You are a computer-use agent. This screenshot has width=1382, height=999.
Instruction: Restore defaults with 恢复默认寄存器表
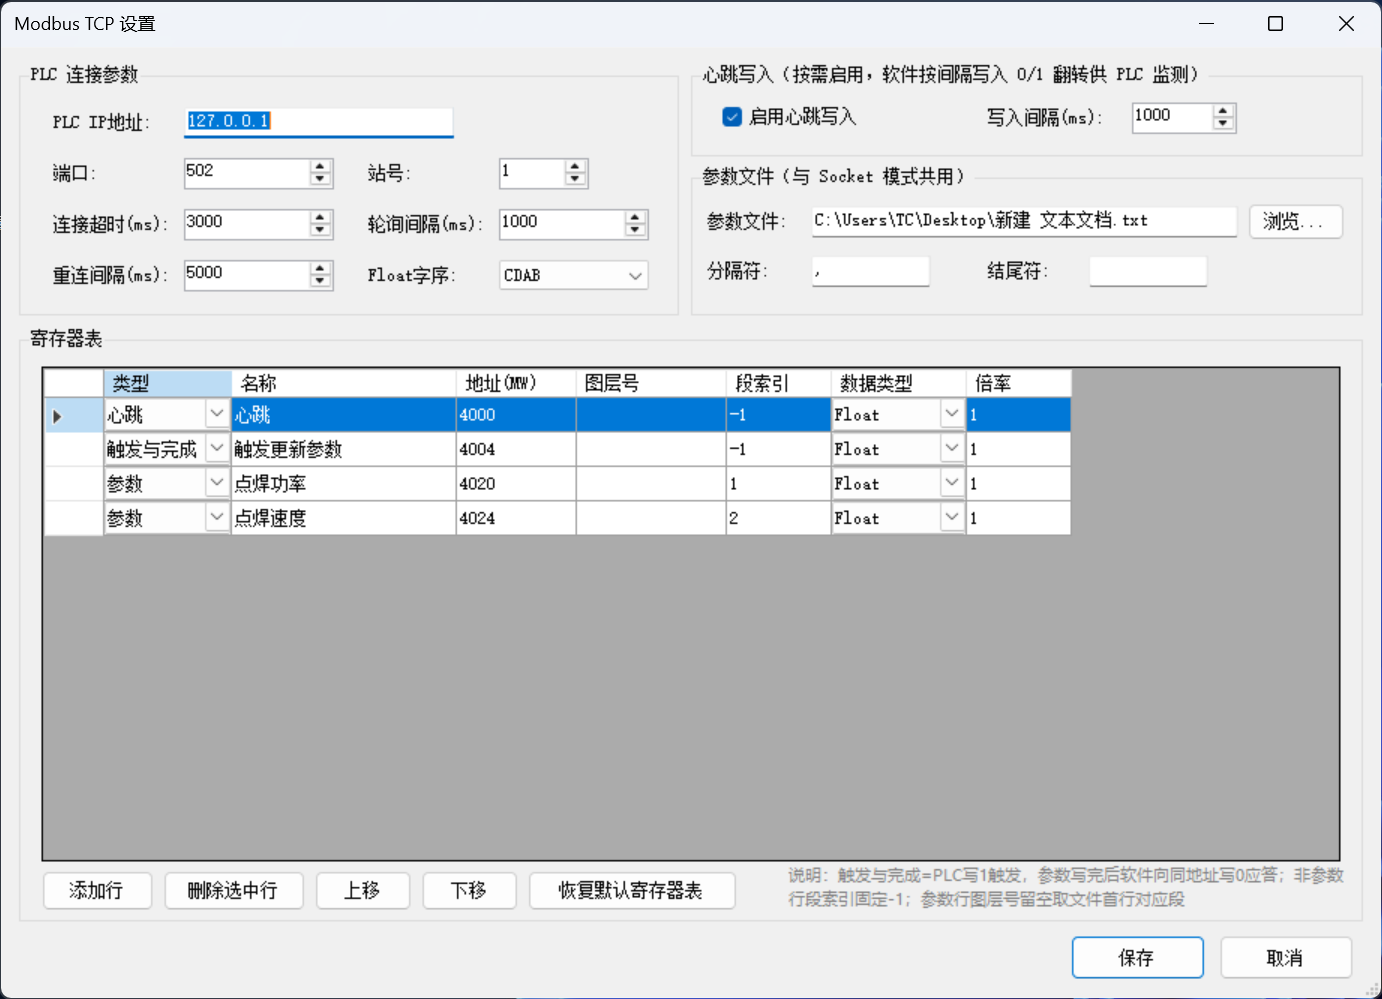(x=632, y=890)
